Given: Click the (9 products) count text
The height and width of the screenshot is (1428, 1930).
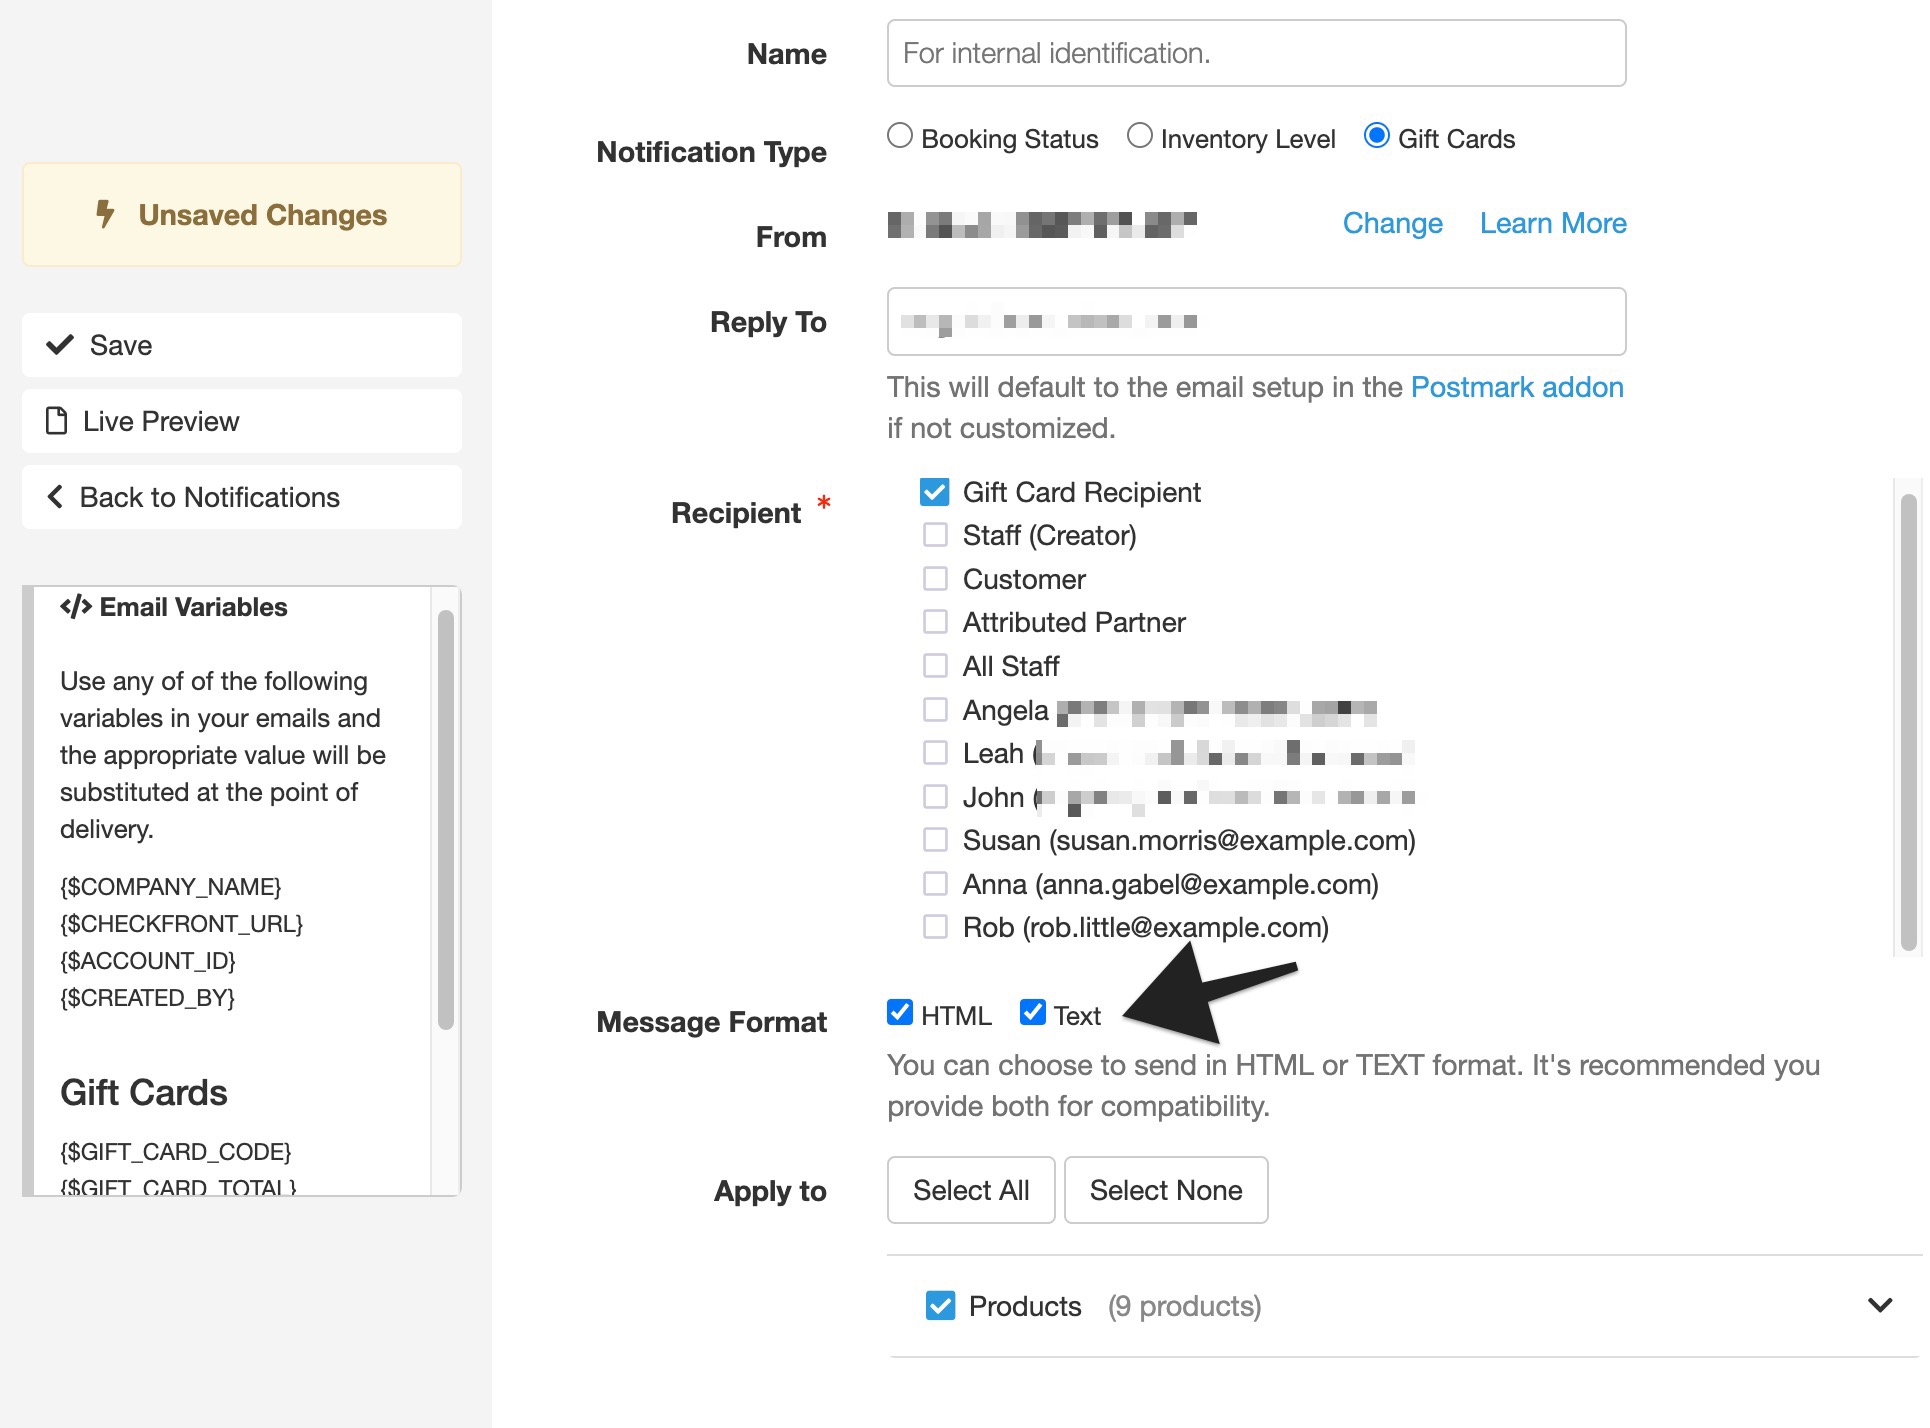Looking at the screenshot, I should (x=1184, y=1306).
